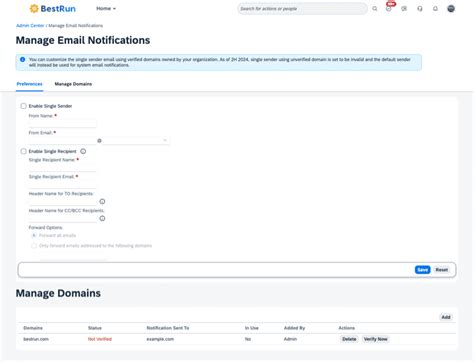The width and height of the screenshot is (474, 362).
Task: Show info for Header Name for CC/BCC Recipients
Action: 102,218
